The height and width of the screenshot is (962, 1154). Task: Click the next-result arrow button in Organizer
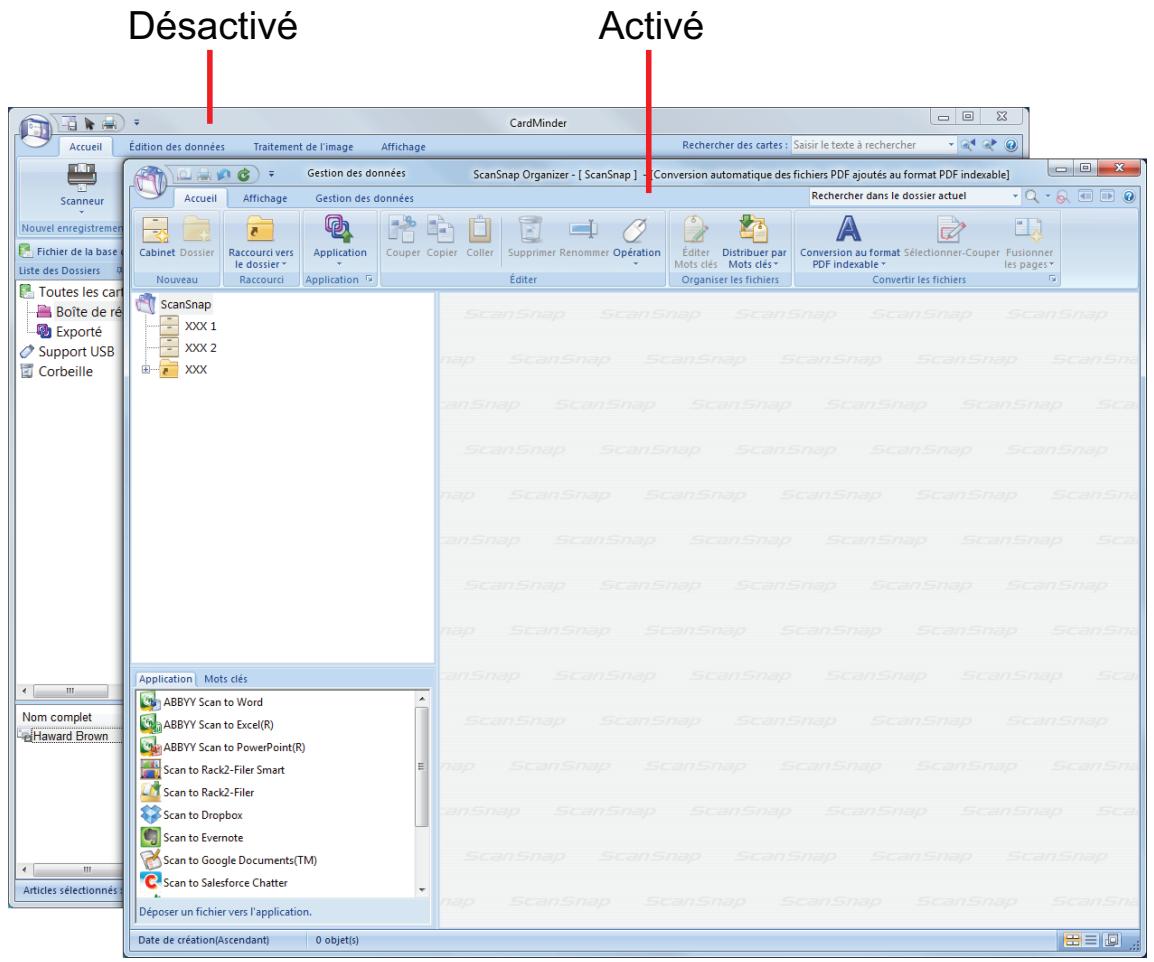tap(1108, 197)
